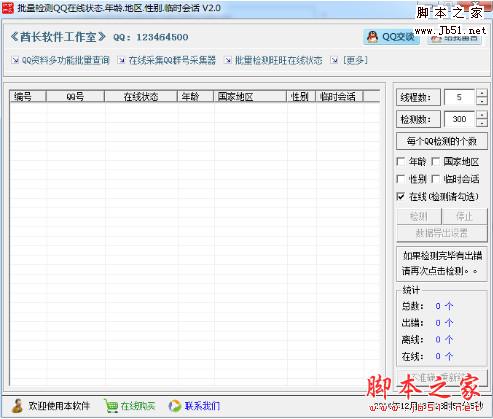Sort by 临时会话 column header
The height and width of the screenshot is (419, 493).
(x=339, y=97)
